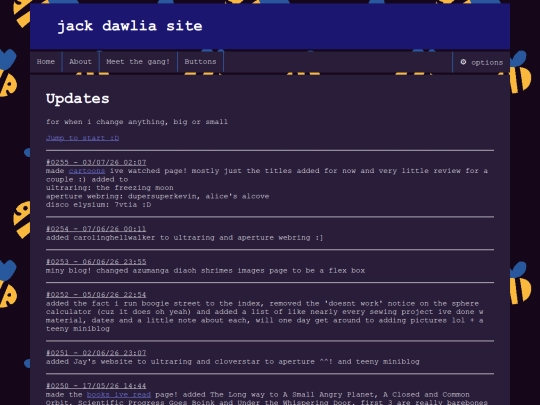Click 'ultraring: the freezing moon' line
Screen dimensions: 540x405
[x=110, y=188]
